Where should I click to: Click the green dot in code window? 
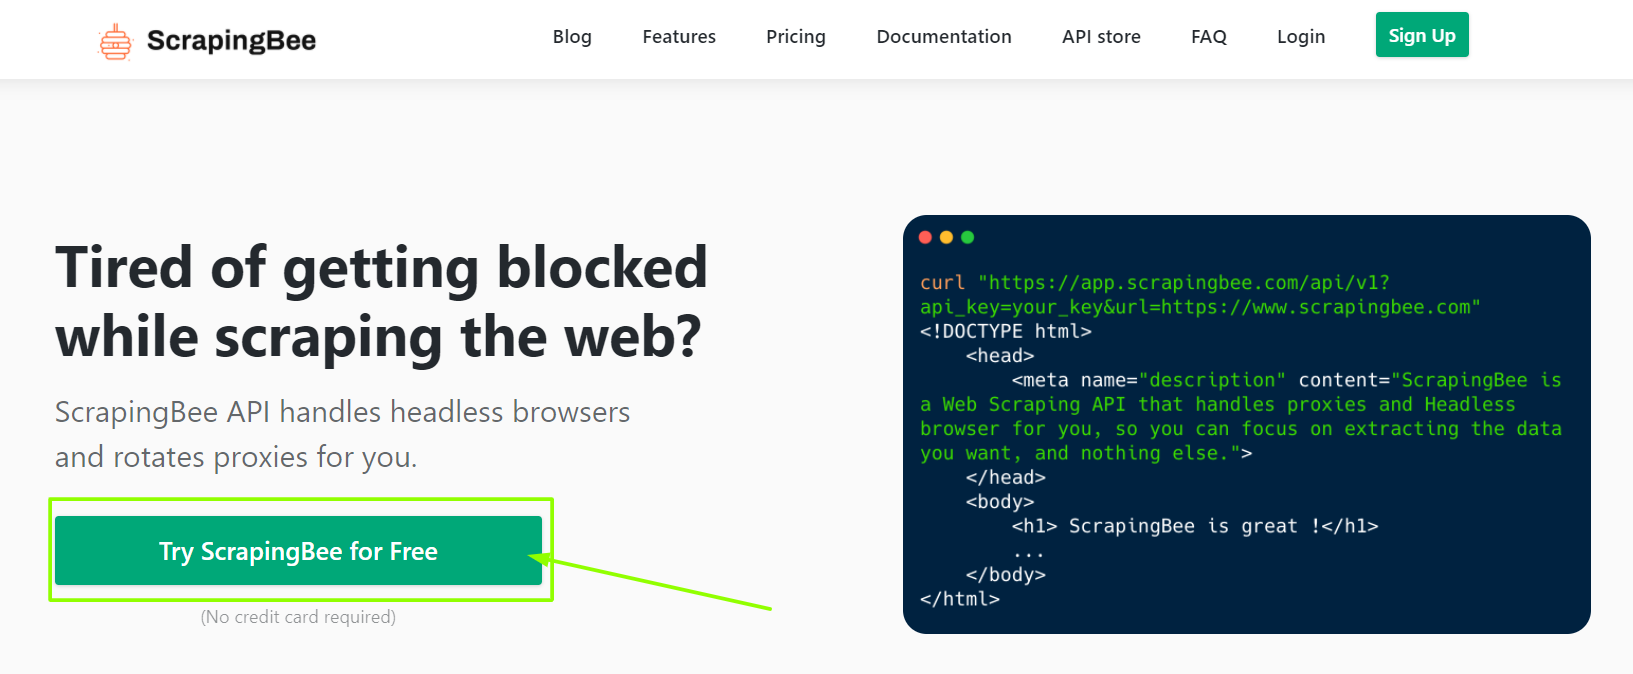pyautogui.click(x=967, y=237)
